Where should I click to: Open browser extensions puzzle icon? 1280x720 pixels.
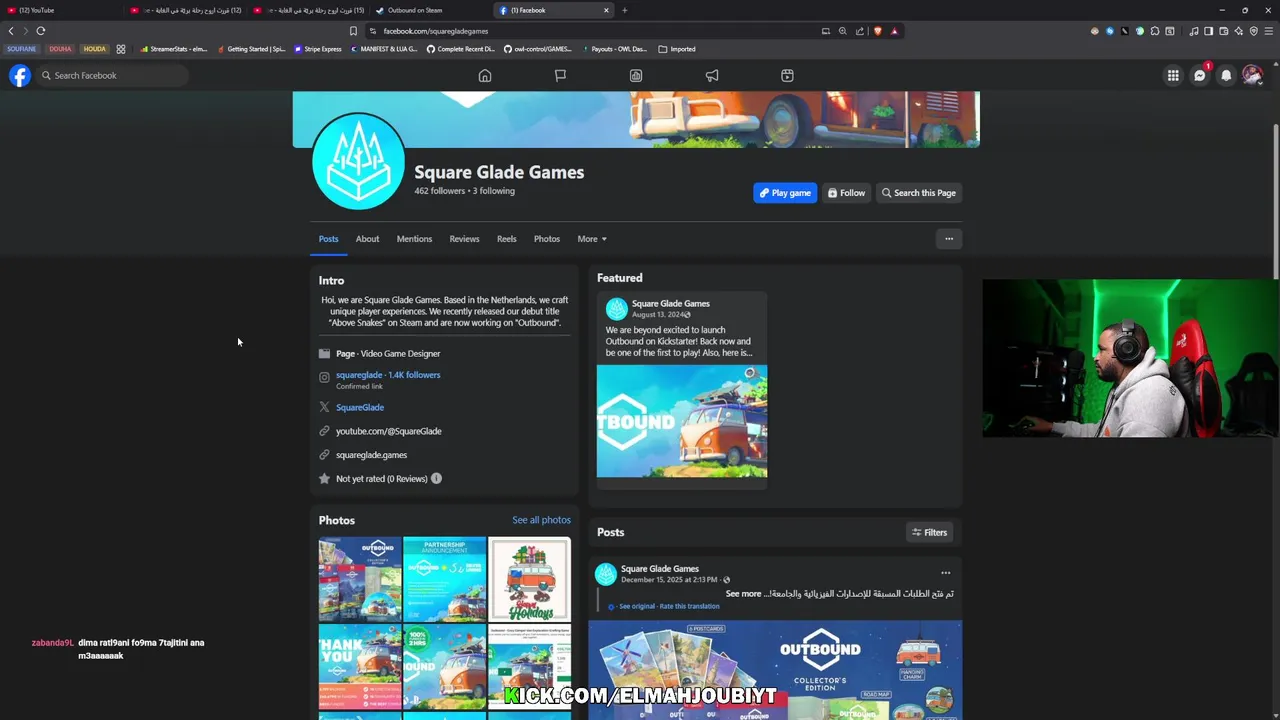(1155, 31)
